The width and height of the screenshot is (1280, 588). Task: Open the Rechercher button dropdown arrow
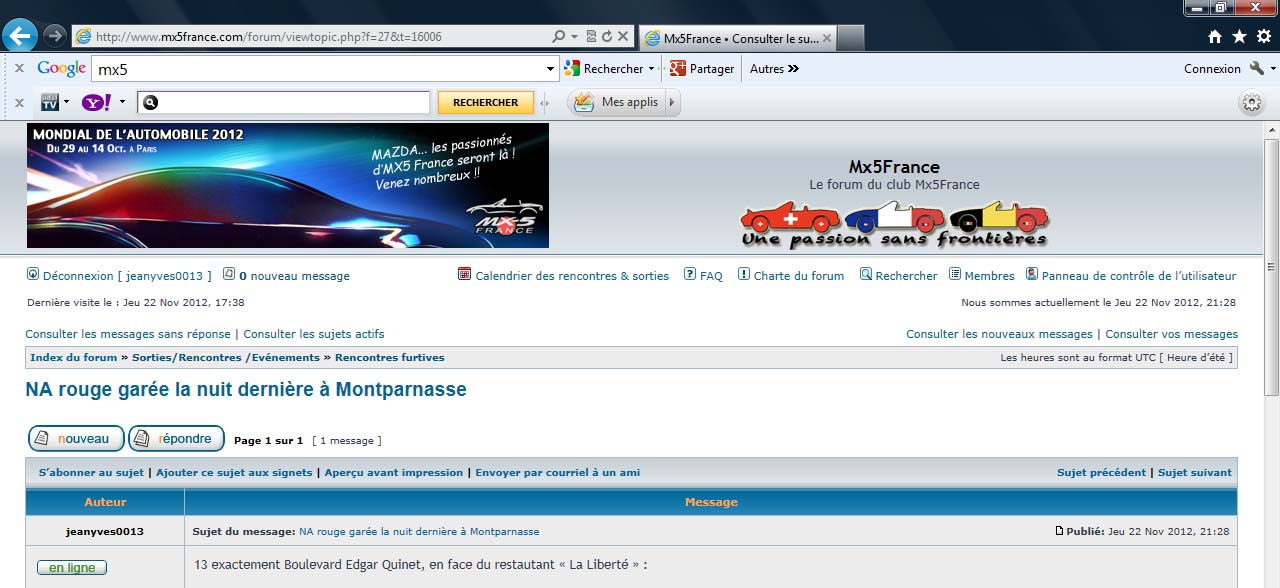(651, 69)
